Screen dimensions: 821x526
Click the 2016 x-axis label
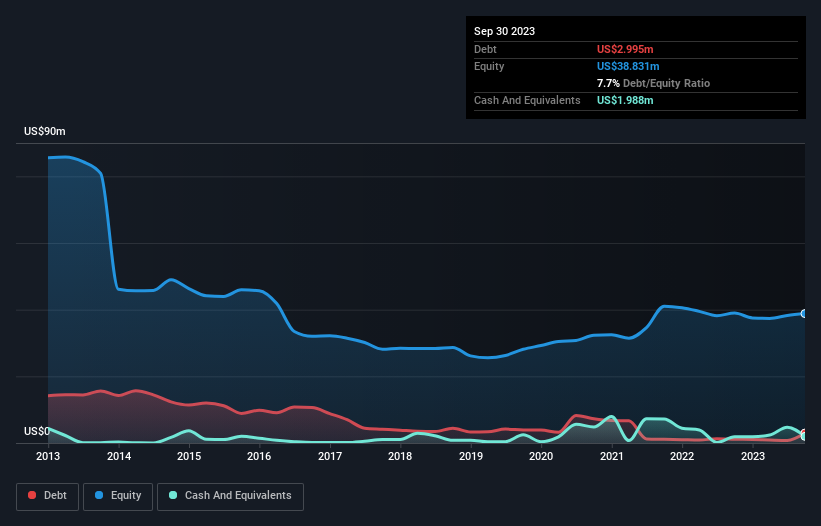tap(259, 456)
